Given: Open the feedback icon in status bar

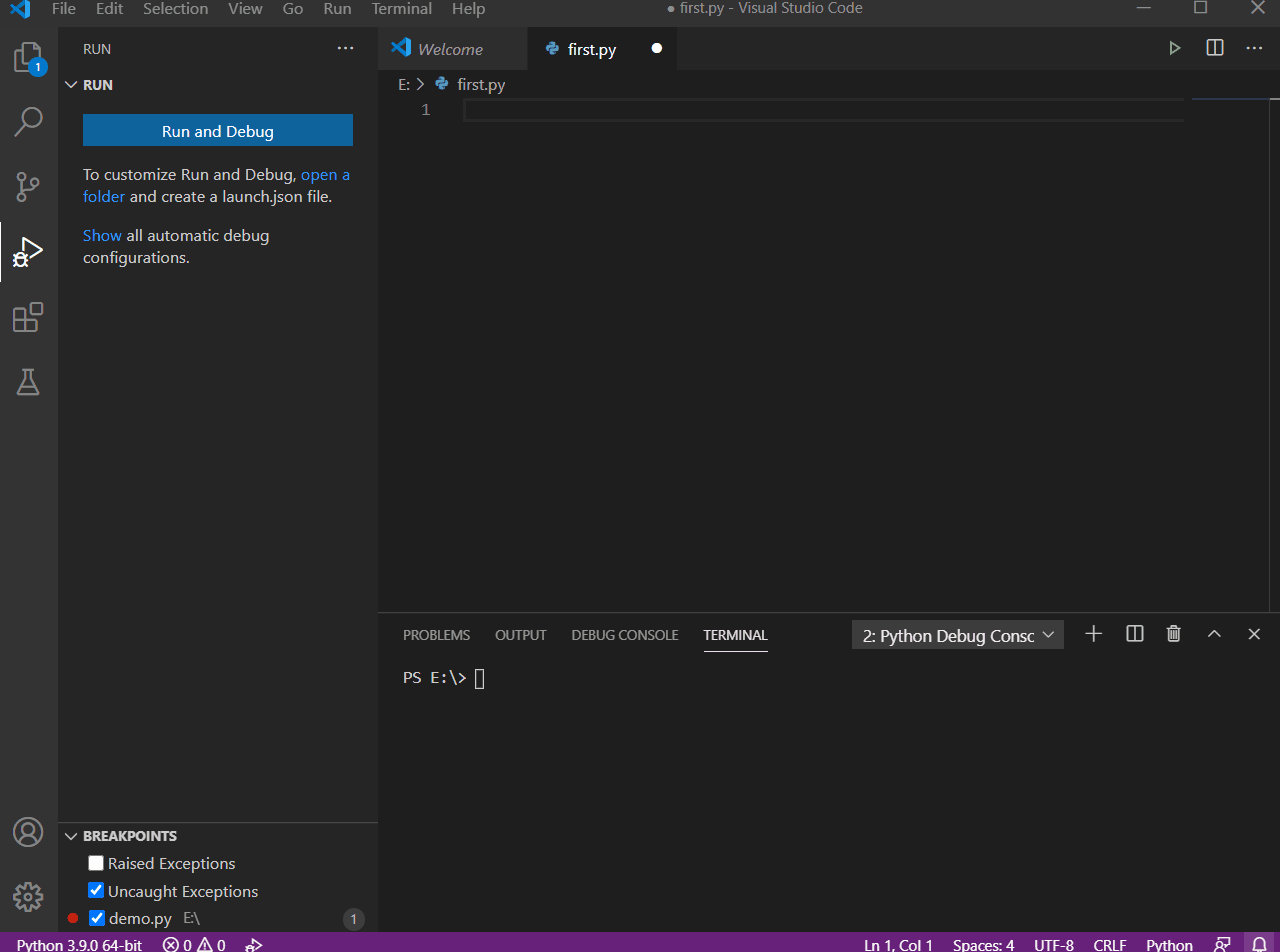Looking at the screenshot, I should coord(1222,944).
